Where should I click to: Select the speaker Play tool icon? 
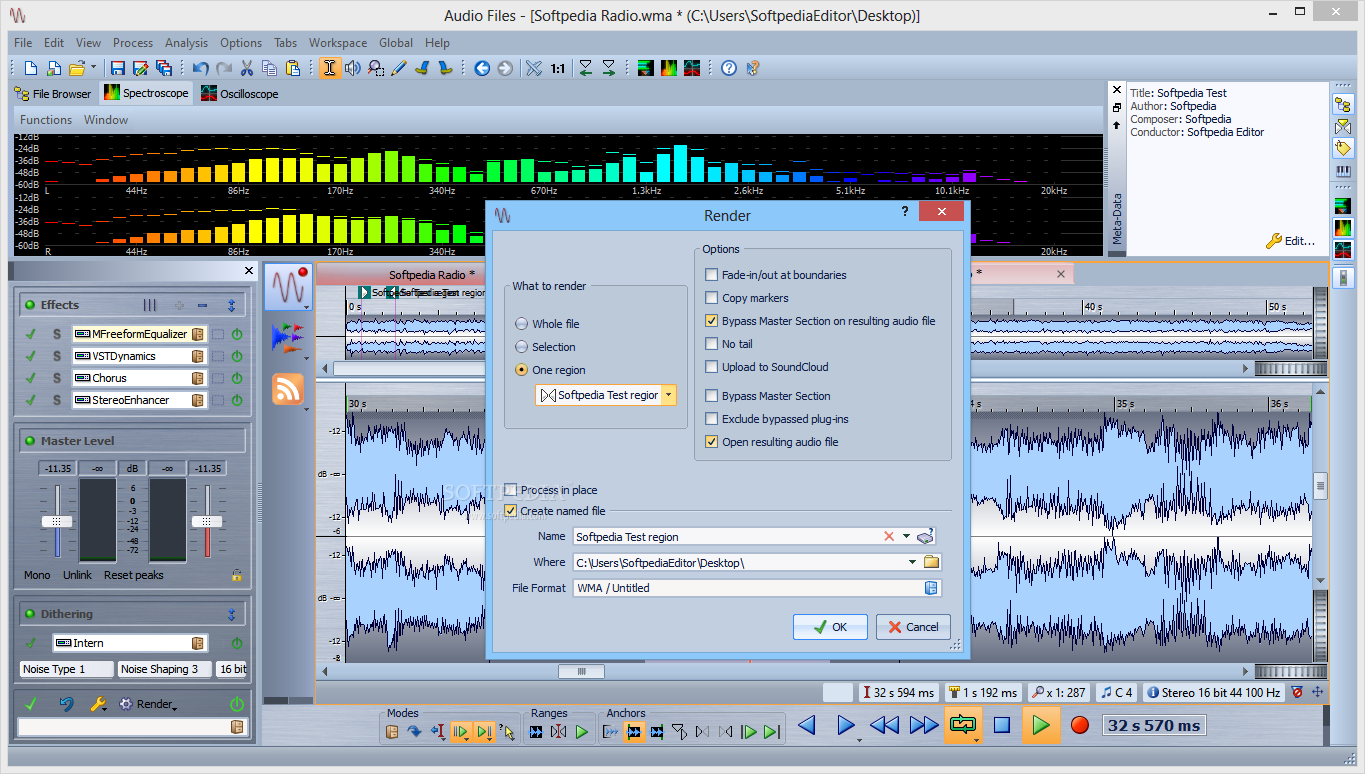(353, 68)
